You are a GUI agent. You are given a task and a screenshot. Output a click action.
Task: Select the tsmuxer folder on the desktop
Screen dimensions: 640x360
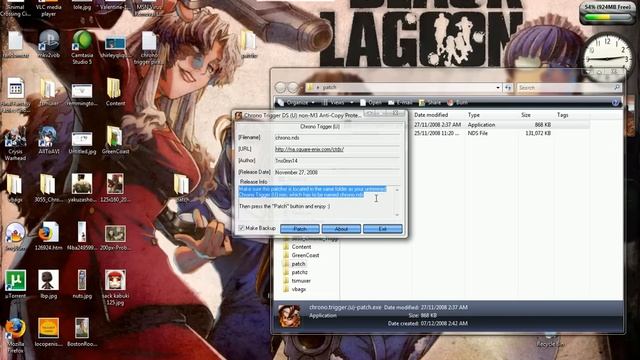[49, 92]
